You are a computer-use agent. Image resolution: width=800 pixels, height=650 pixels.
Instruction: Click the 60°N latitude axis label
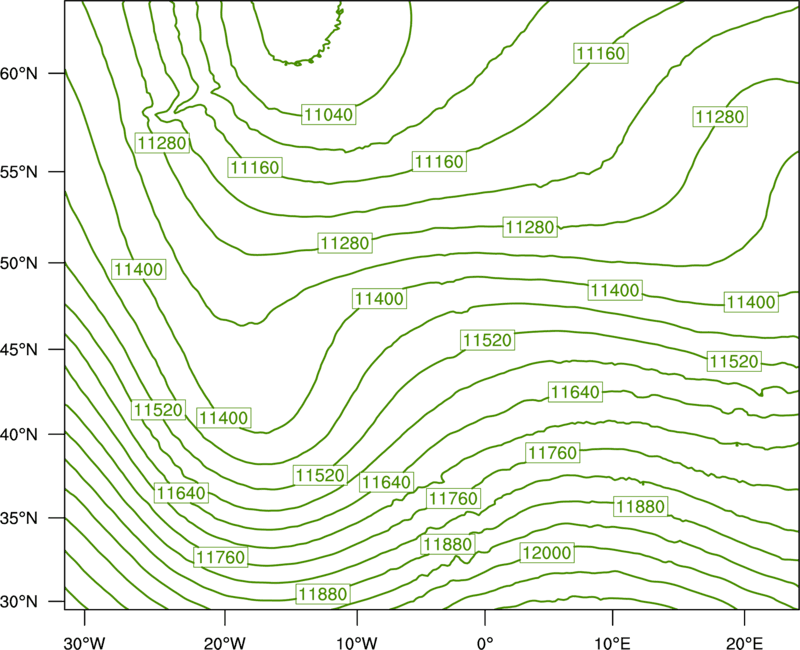click(19, 73)
